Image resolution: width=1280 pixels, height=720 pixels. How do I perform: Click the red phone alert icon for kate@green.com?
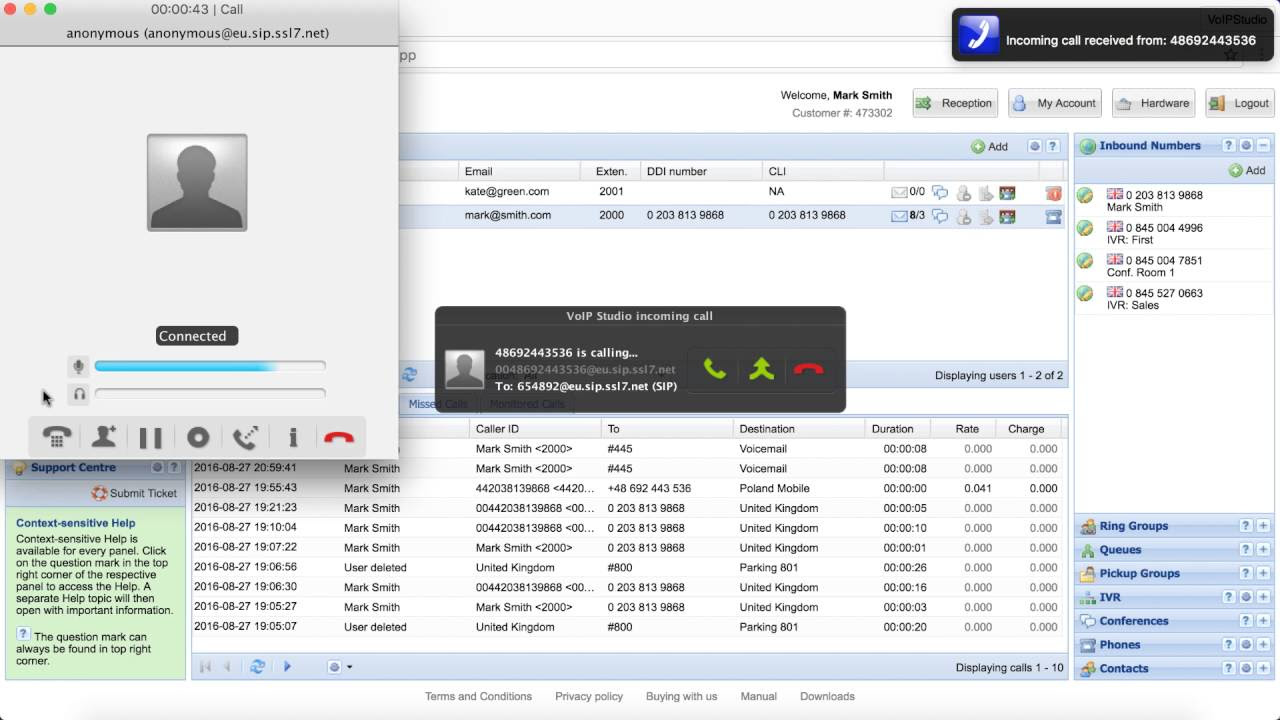[x=1053, y=192]
